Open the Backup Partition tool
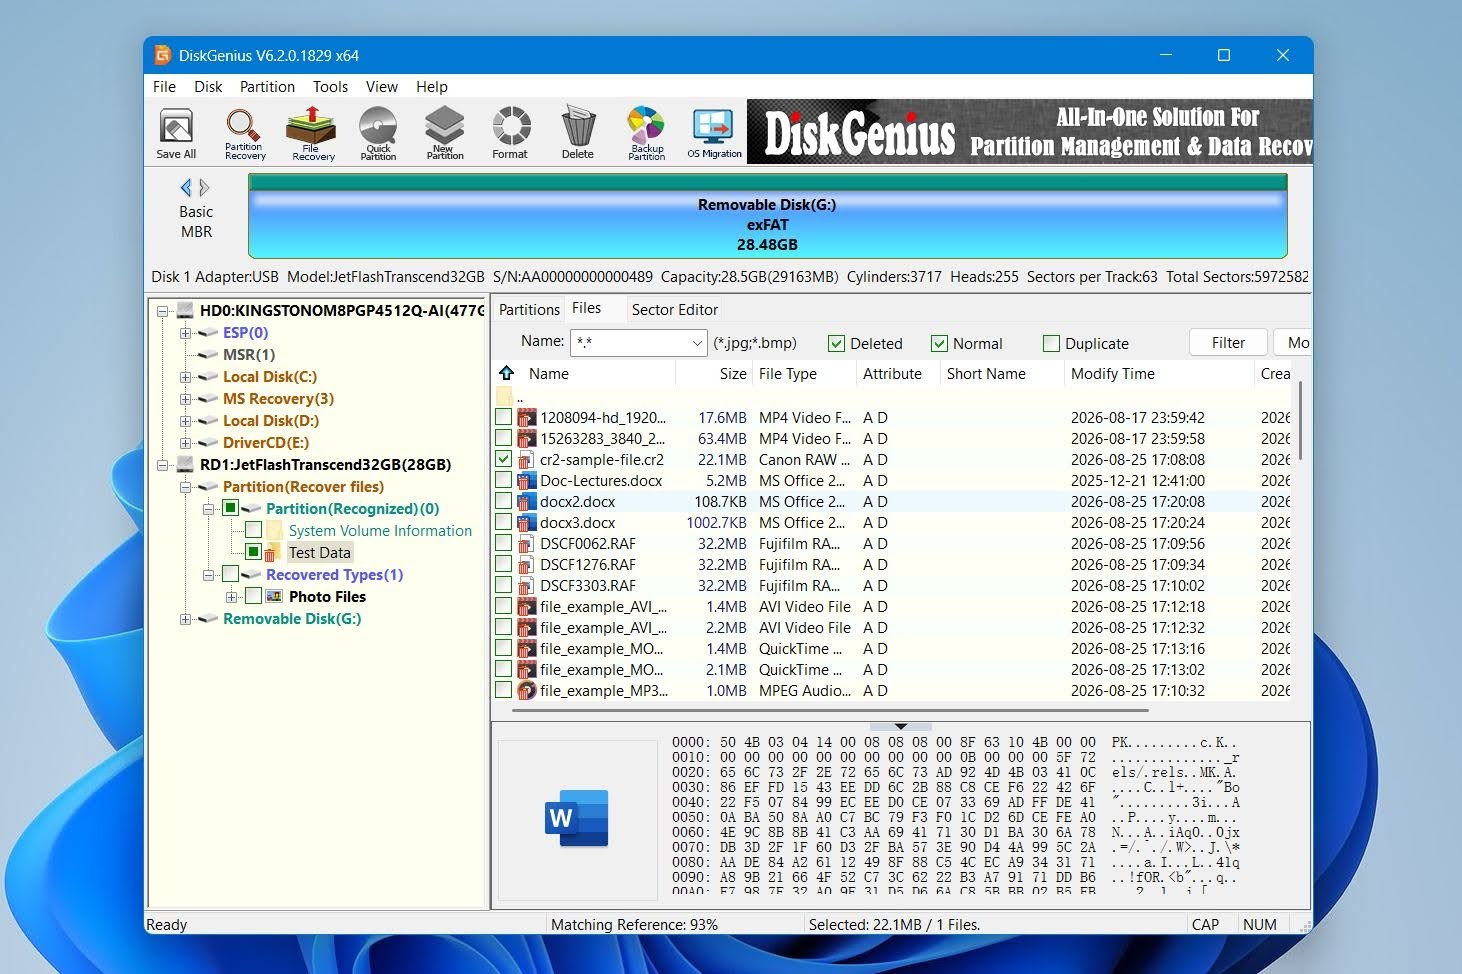 click(x=646, y=133)
